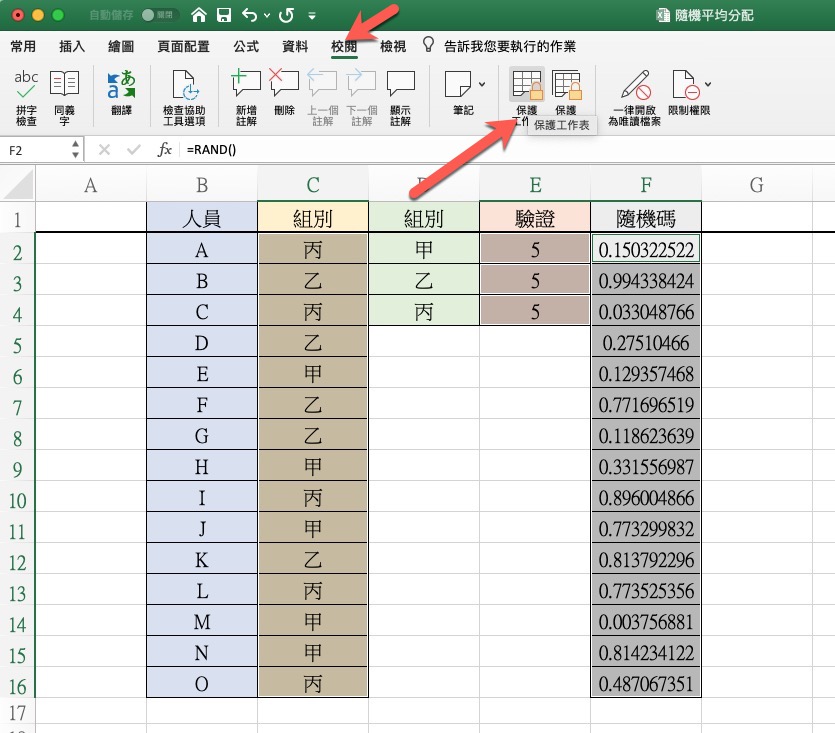Open the Quick Access Toolbar customize arrow
835x733 pixels.
[312, 16]
